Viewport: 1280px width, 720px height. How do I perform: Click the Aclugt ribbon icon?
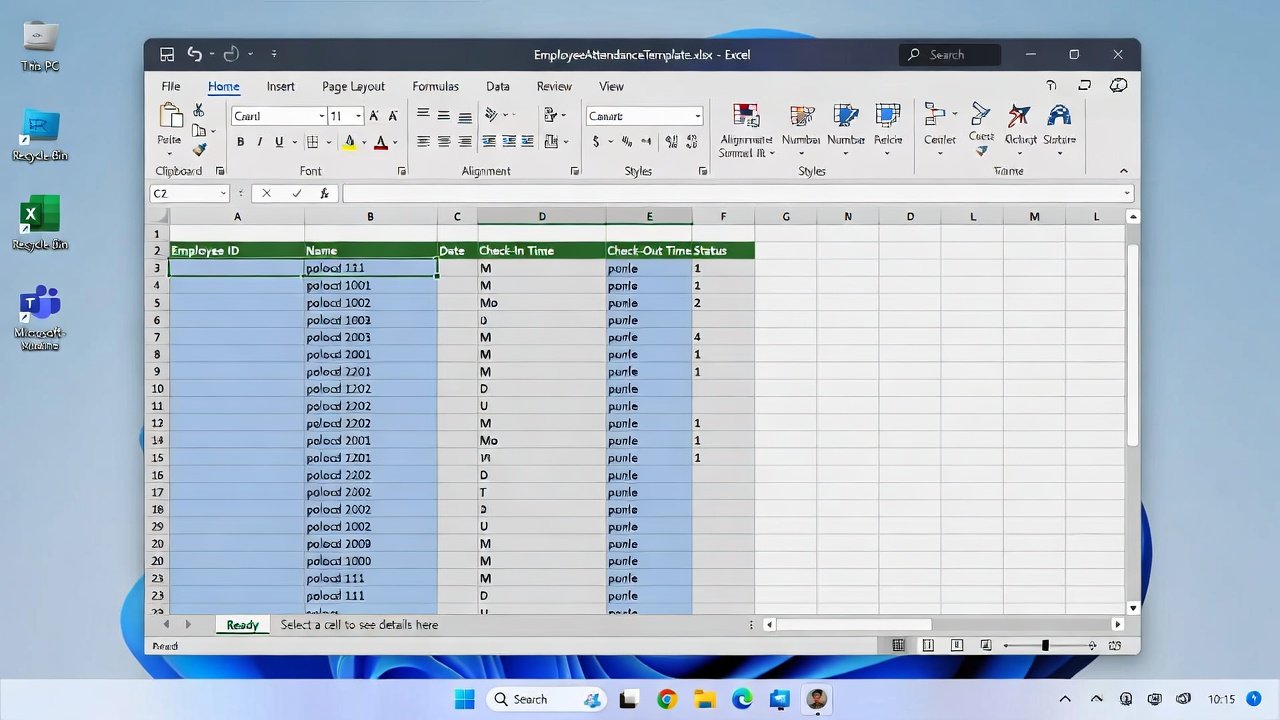(1019, 116)
